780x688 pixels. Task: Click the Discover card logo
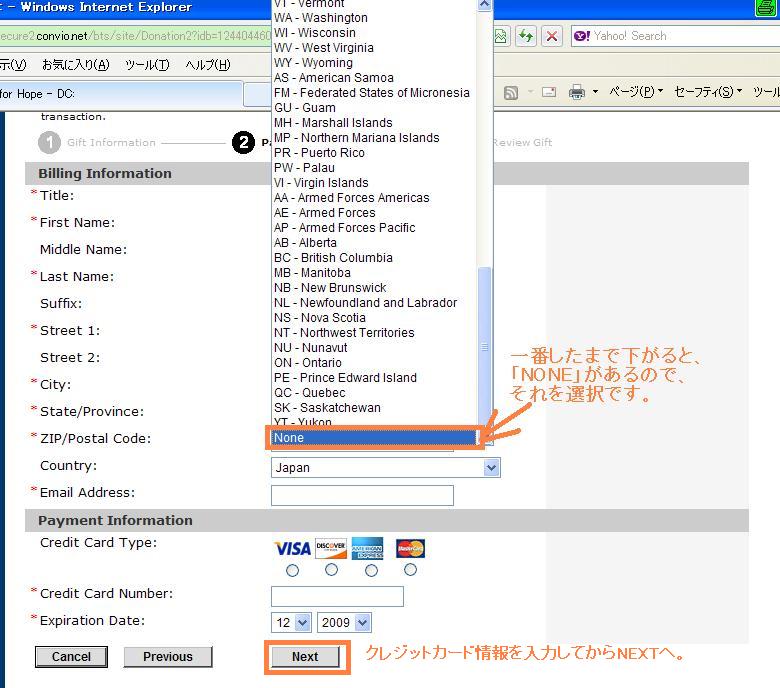coord(331,548)
